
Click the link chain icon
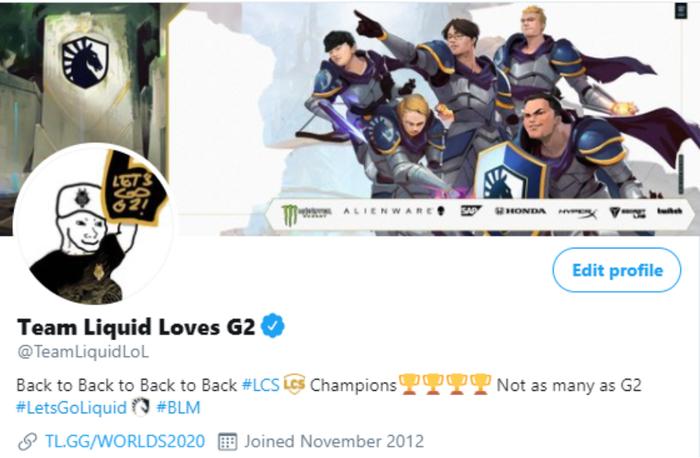click(x=27, y=441)
